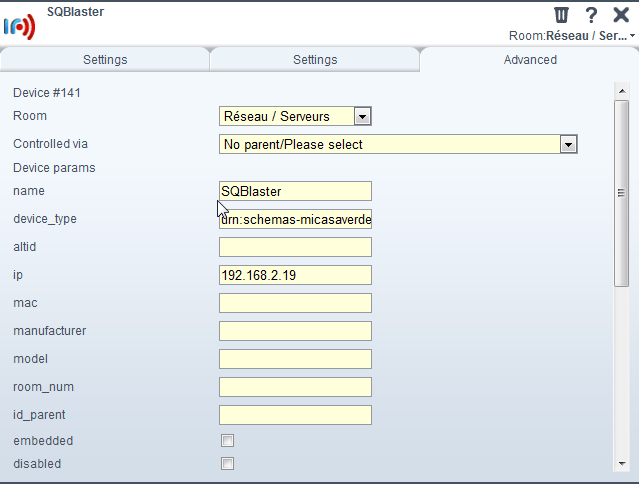The image size is (639, 484).
Task: Click the ip field showing 192.168.2.19
Action: [x=295, y=275]
